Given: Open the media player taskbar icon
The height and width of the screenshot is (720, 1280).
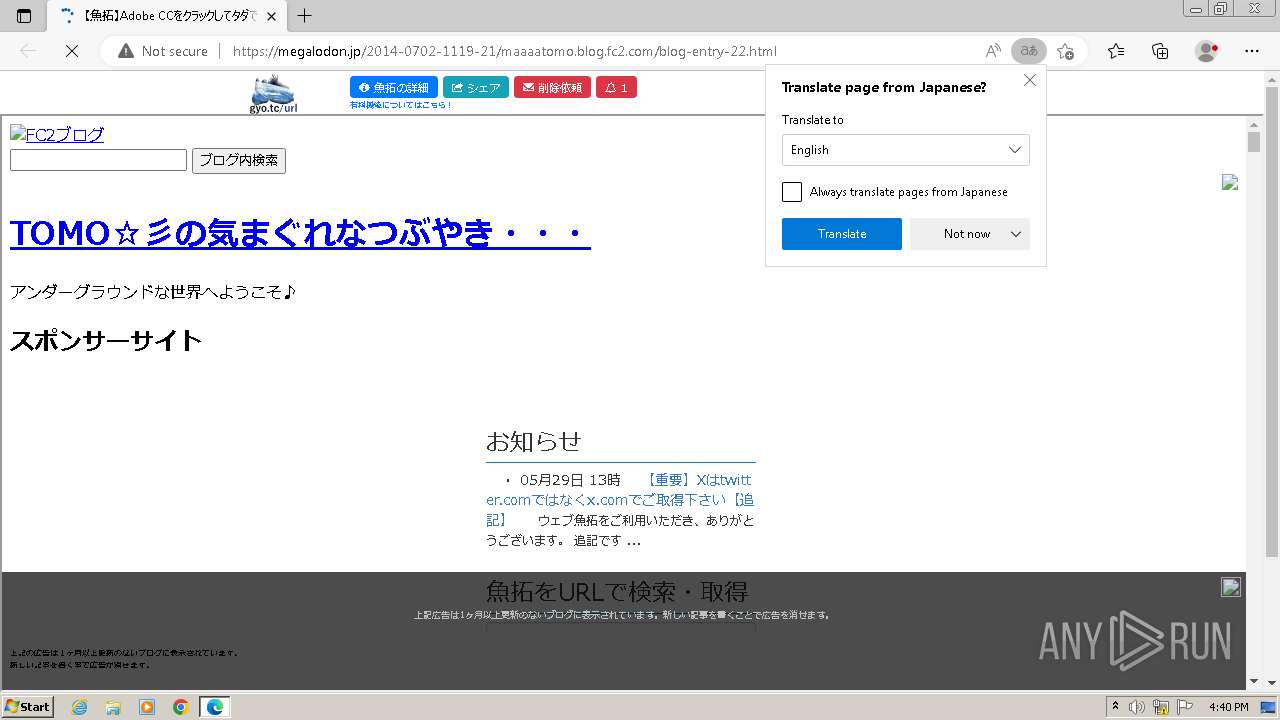Looking at the screenshot, I should click(x=147, y=707).
